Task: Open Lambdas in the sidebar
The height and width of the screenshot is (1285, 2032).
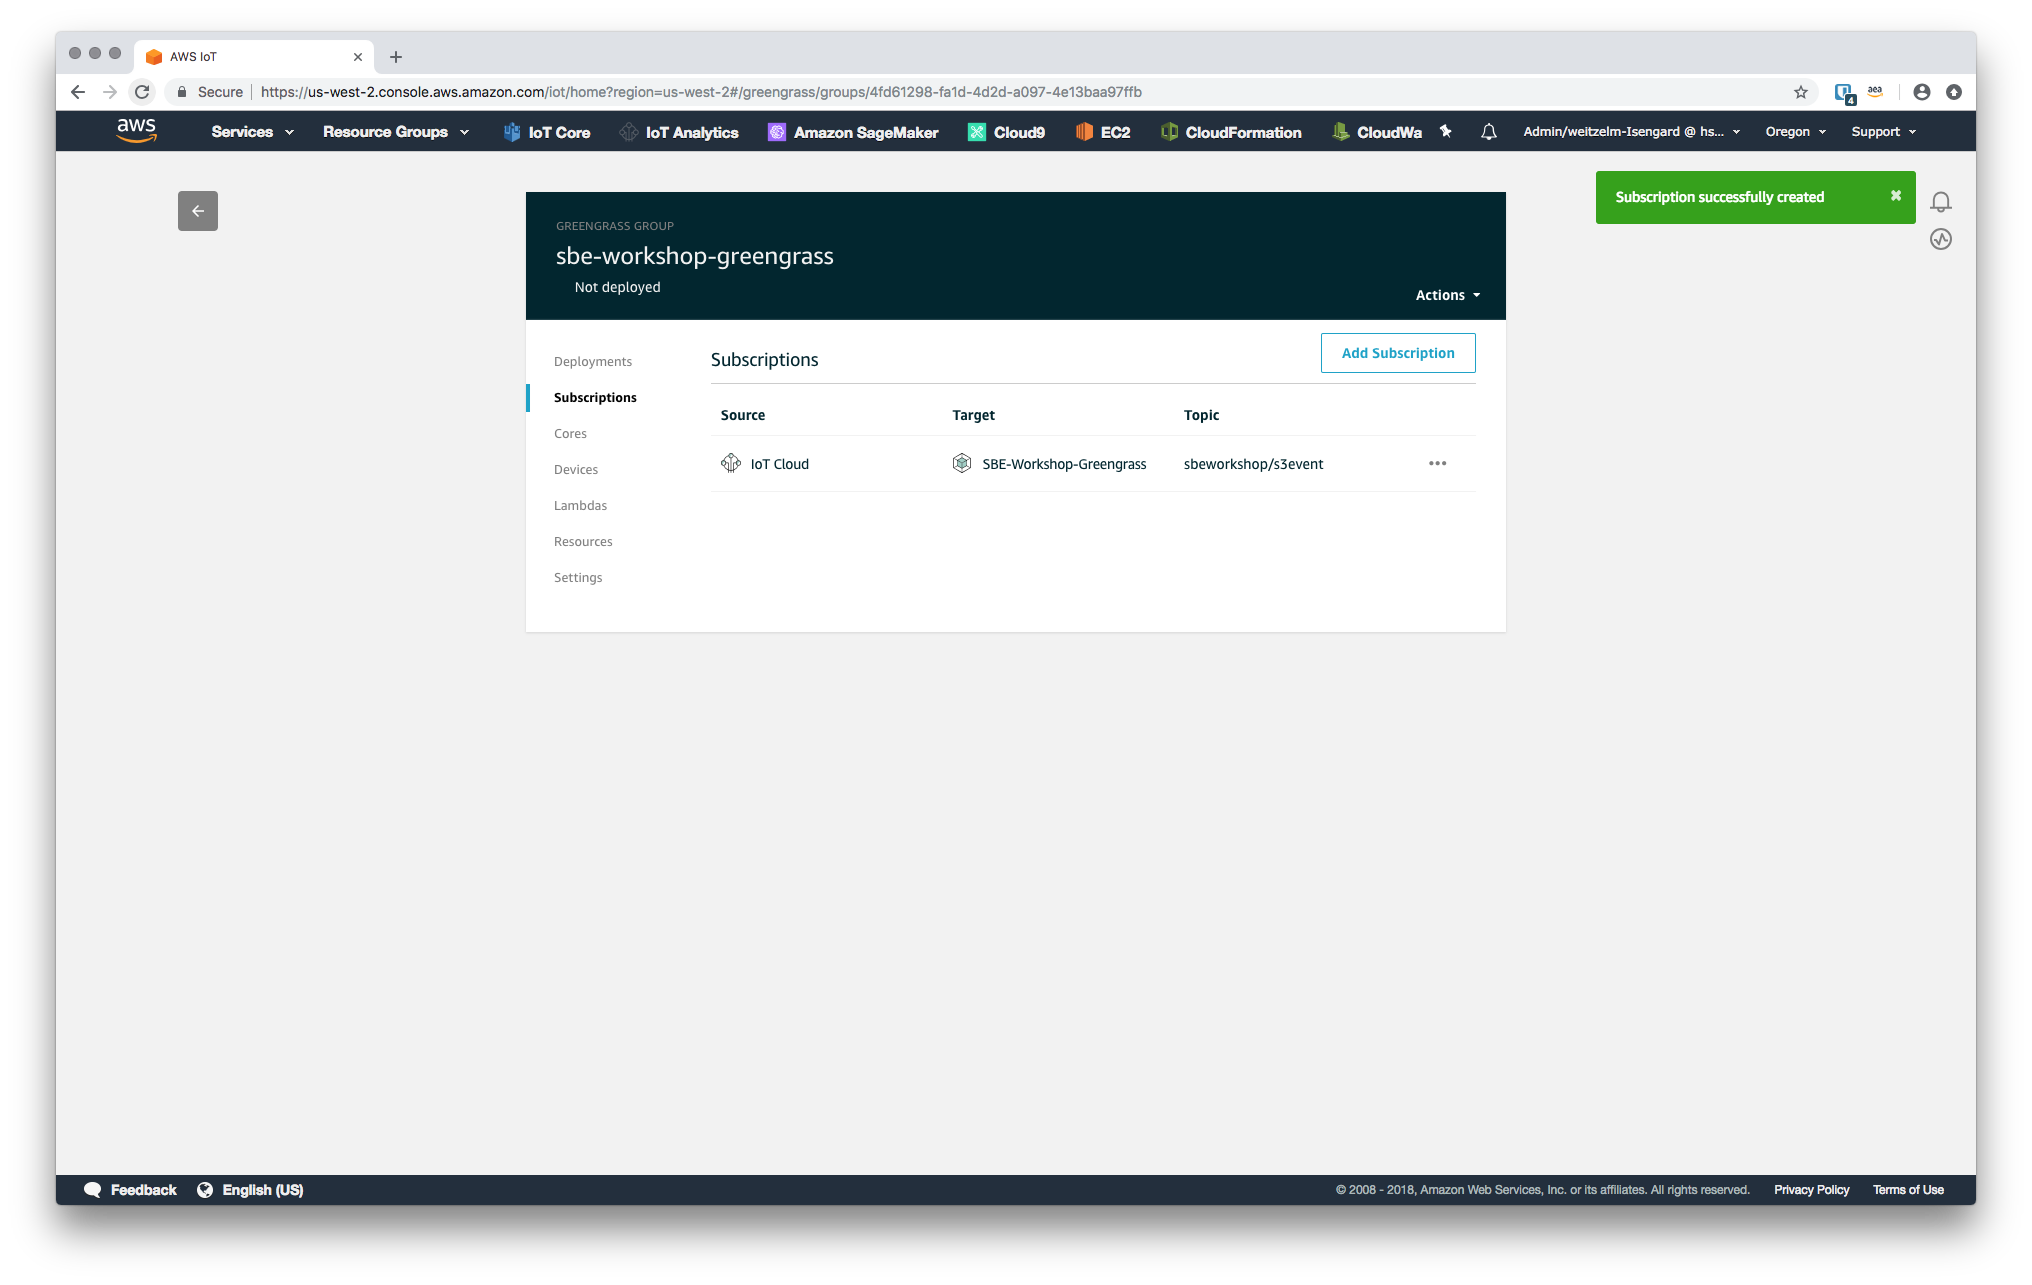Action: pos(581,505)
